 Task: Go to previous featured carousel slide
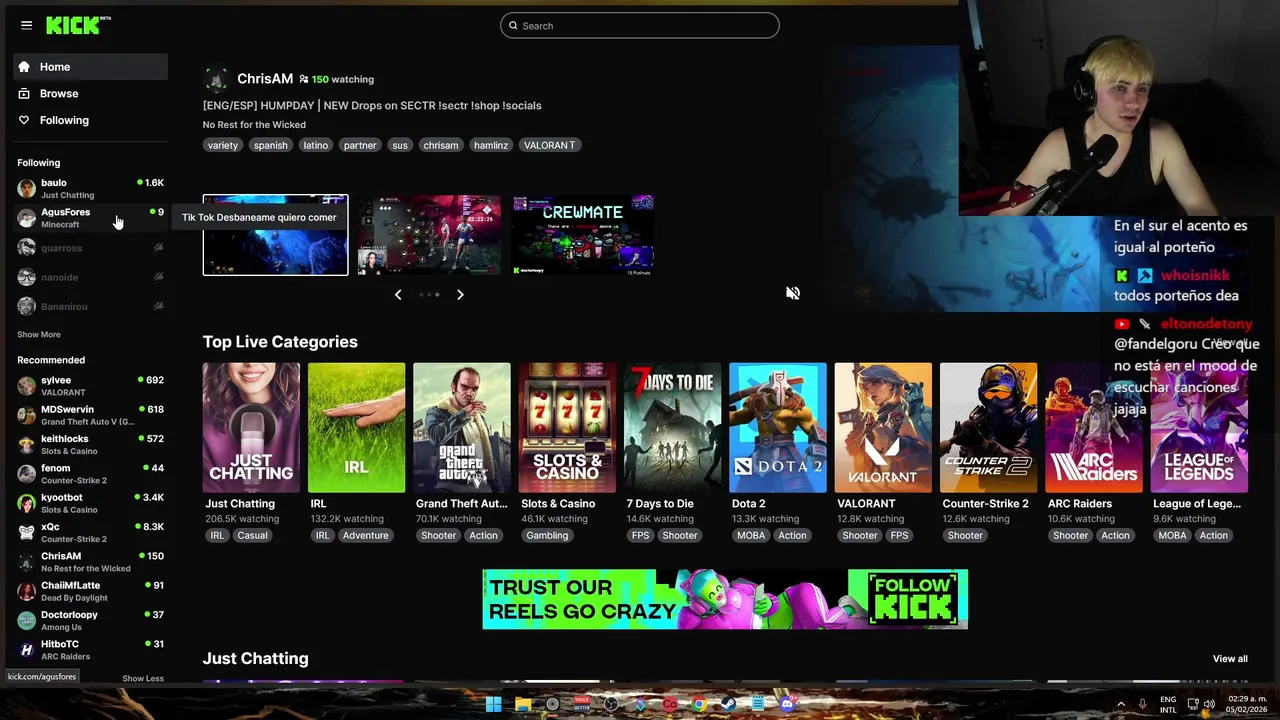click(x=398, y=294)
